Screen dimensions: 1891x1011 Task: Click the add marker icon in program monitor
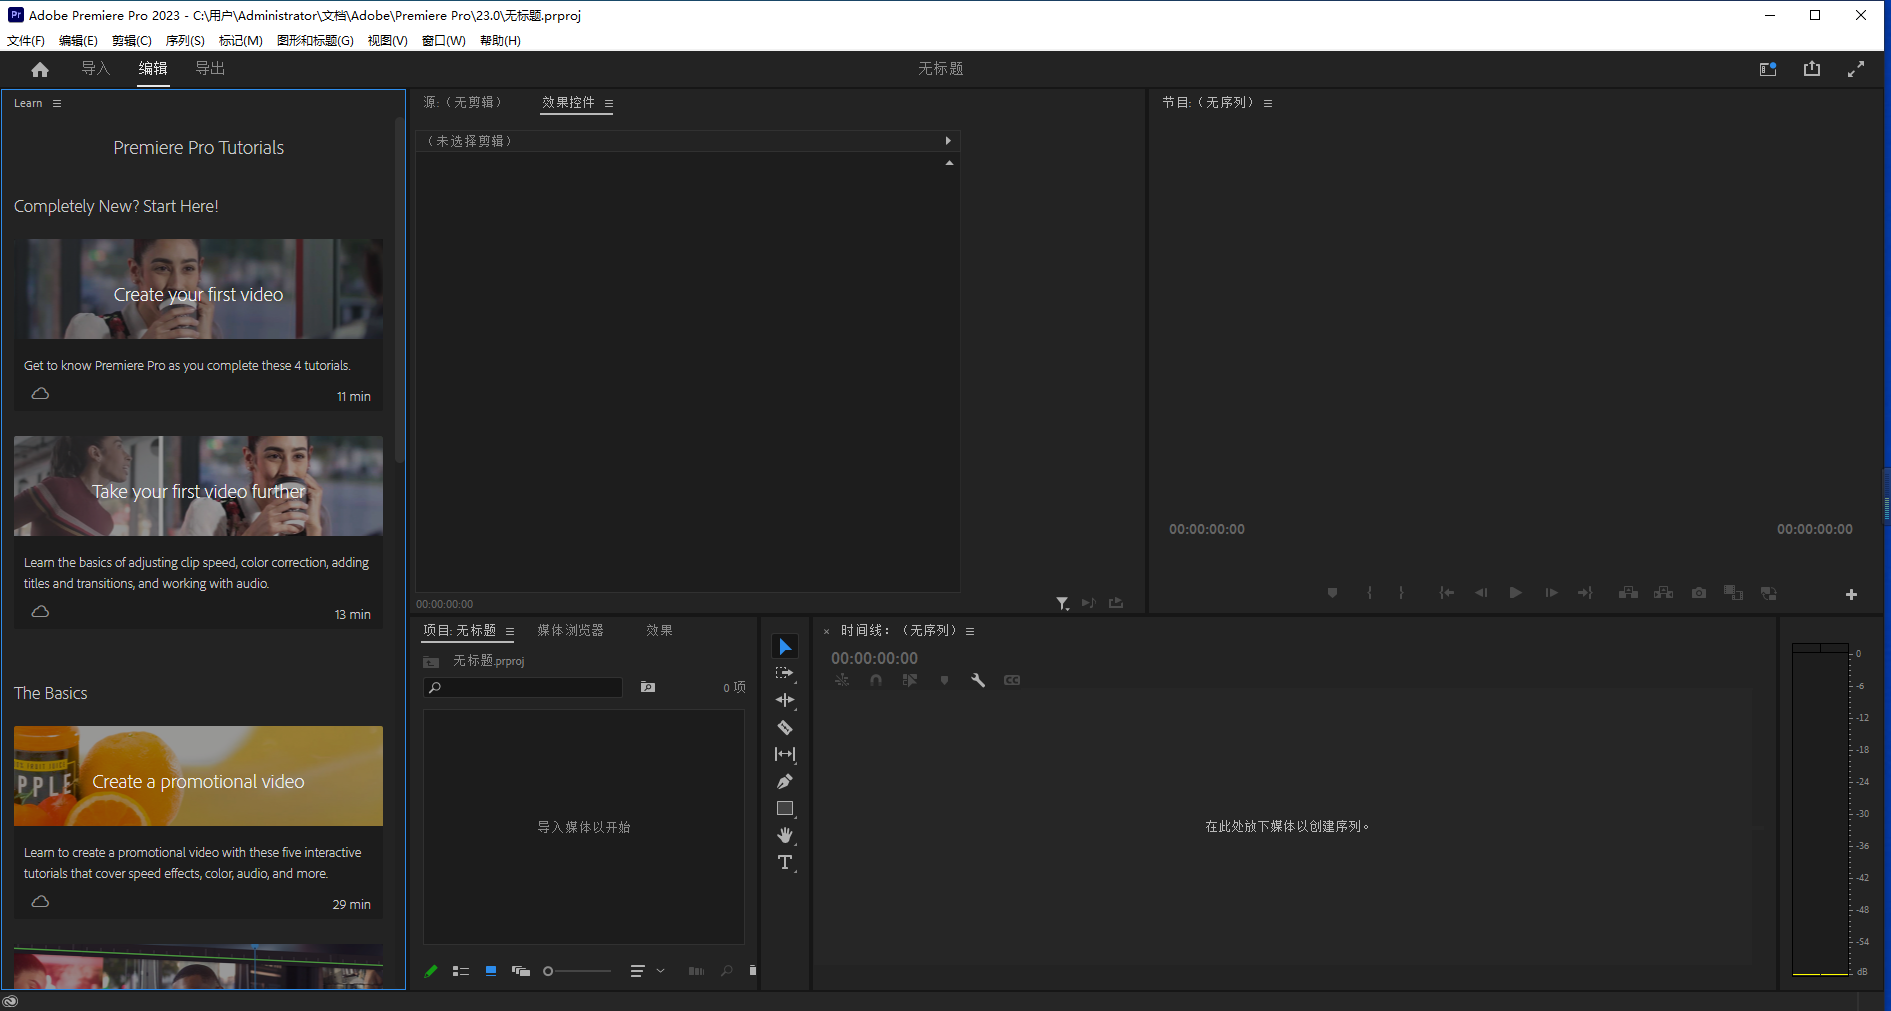click(x=1332, y=592)
